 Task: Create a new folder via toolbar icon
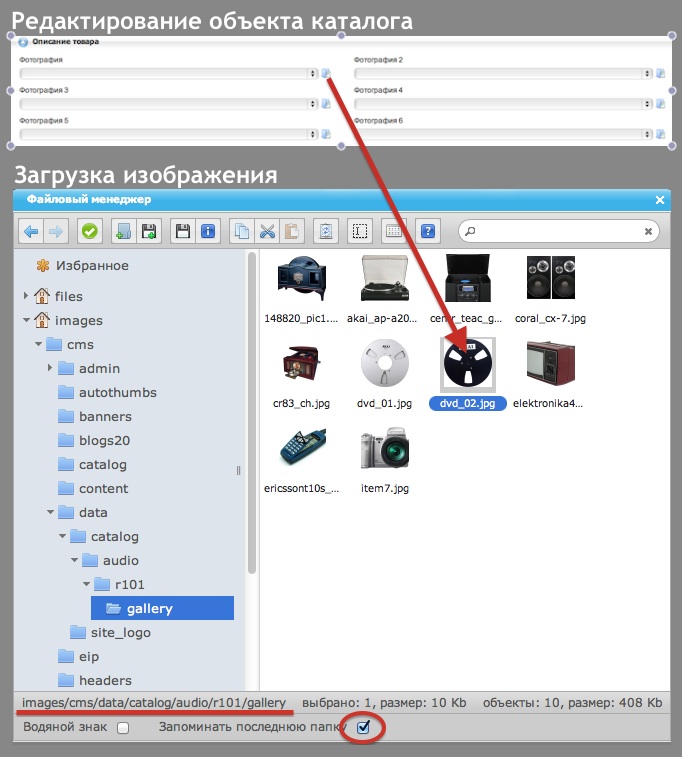click(124, 231)
